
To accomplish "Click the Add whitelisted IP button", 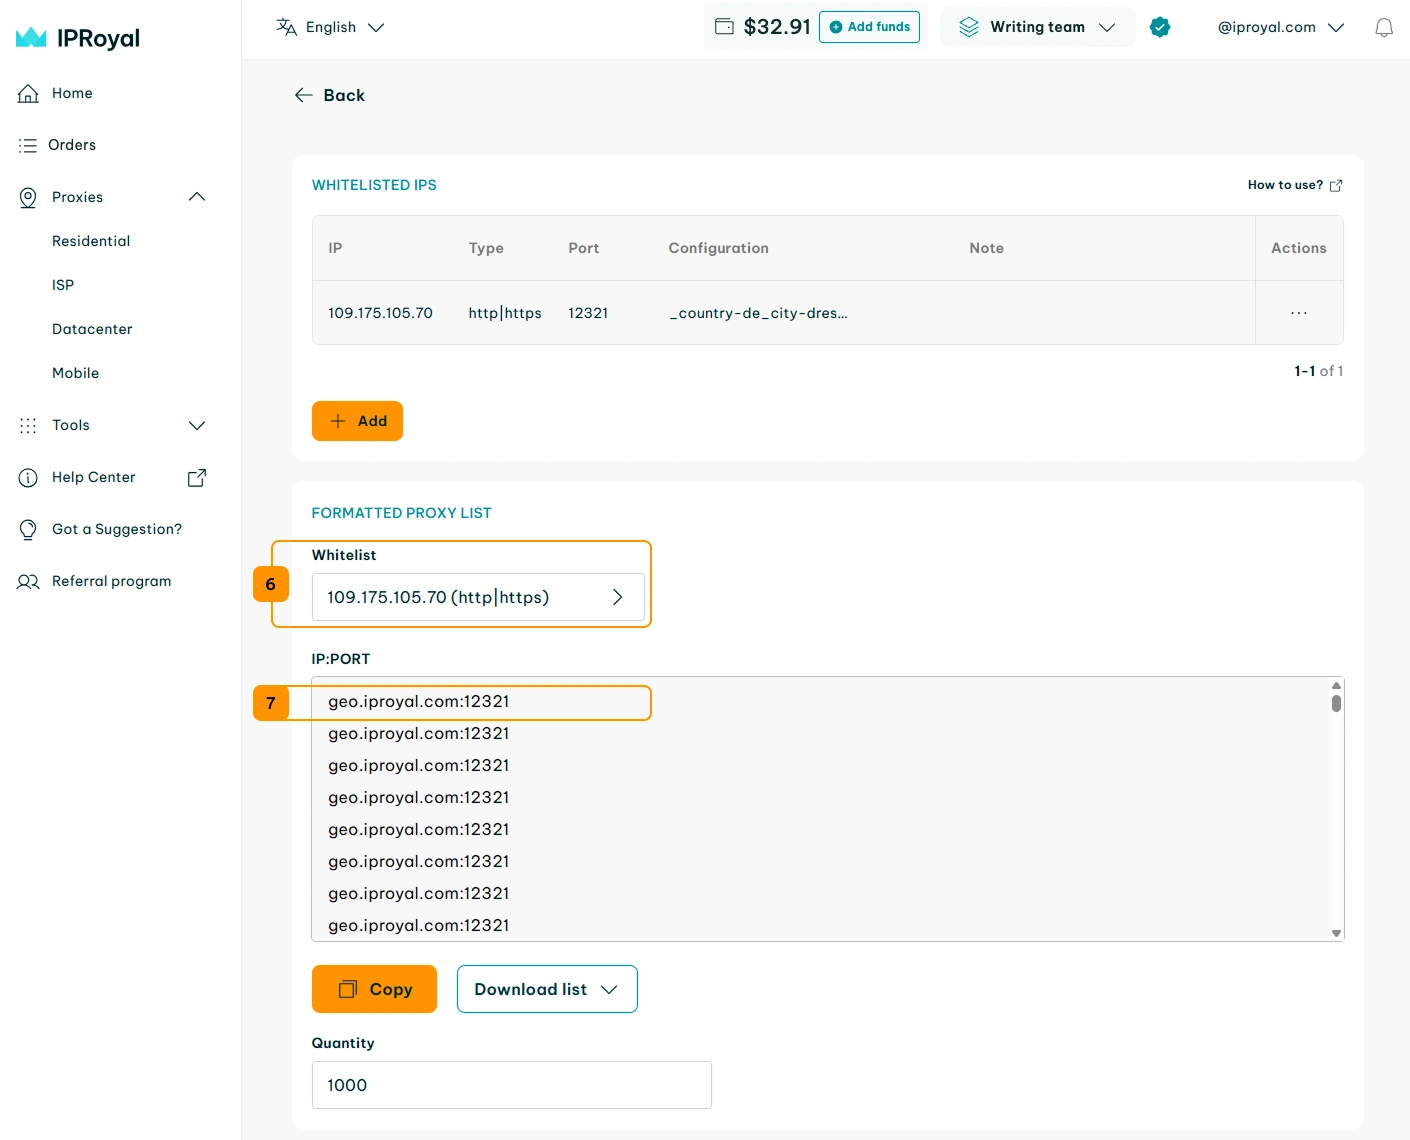I will (357, 421).
